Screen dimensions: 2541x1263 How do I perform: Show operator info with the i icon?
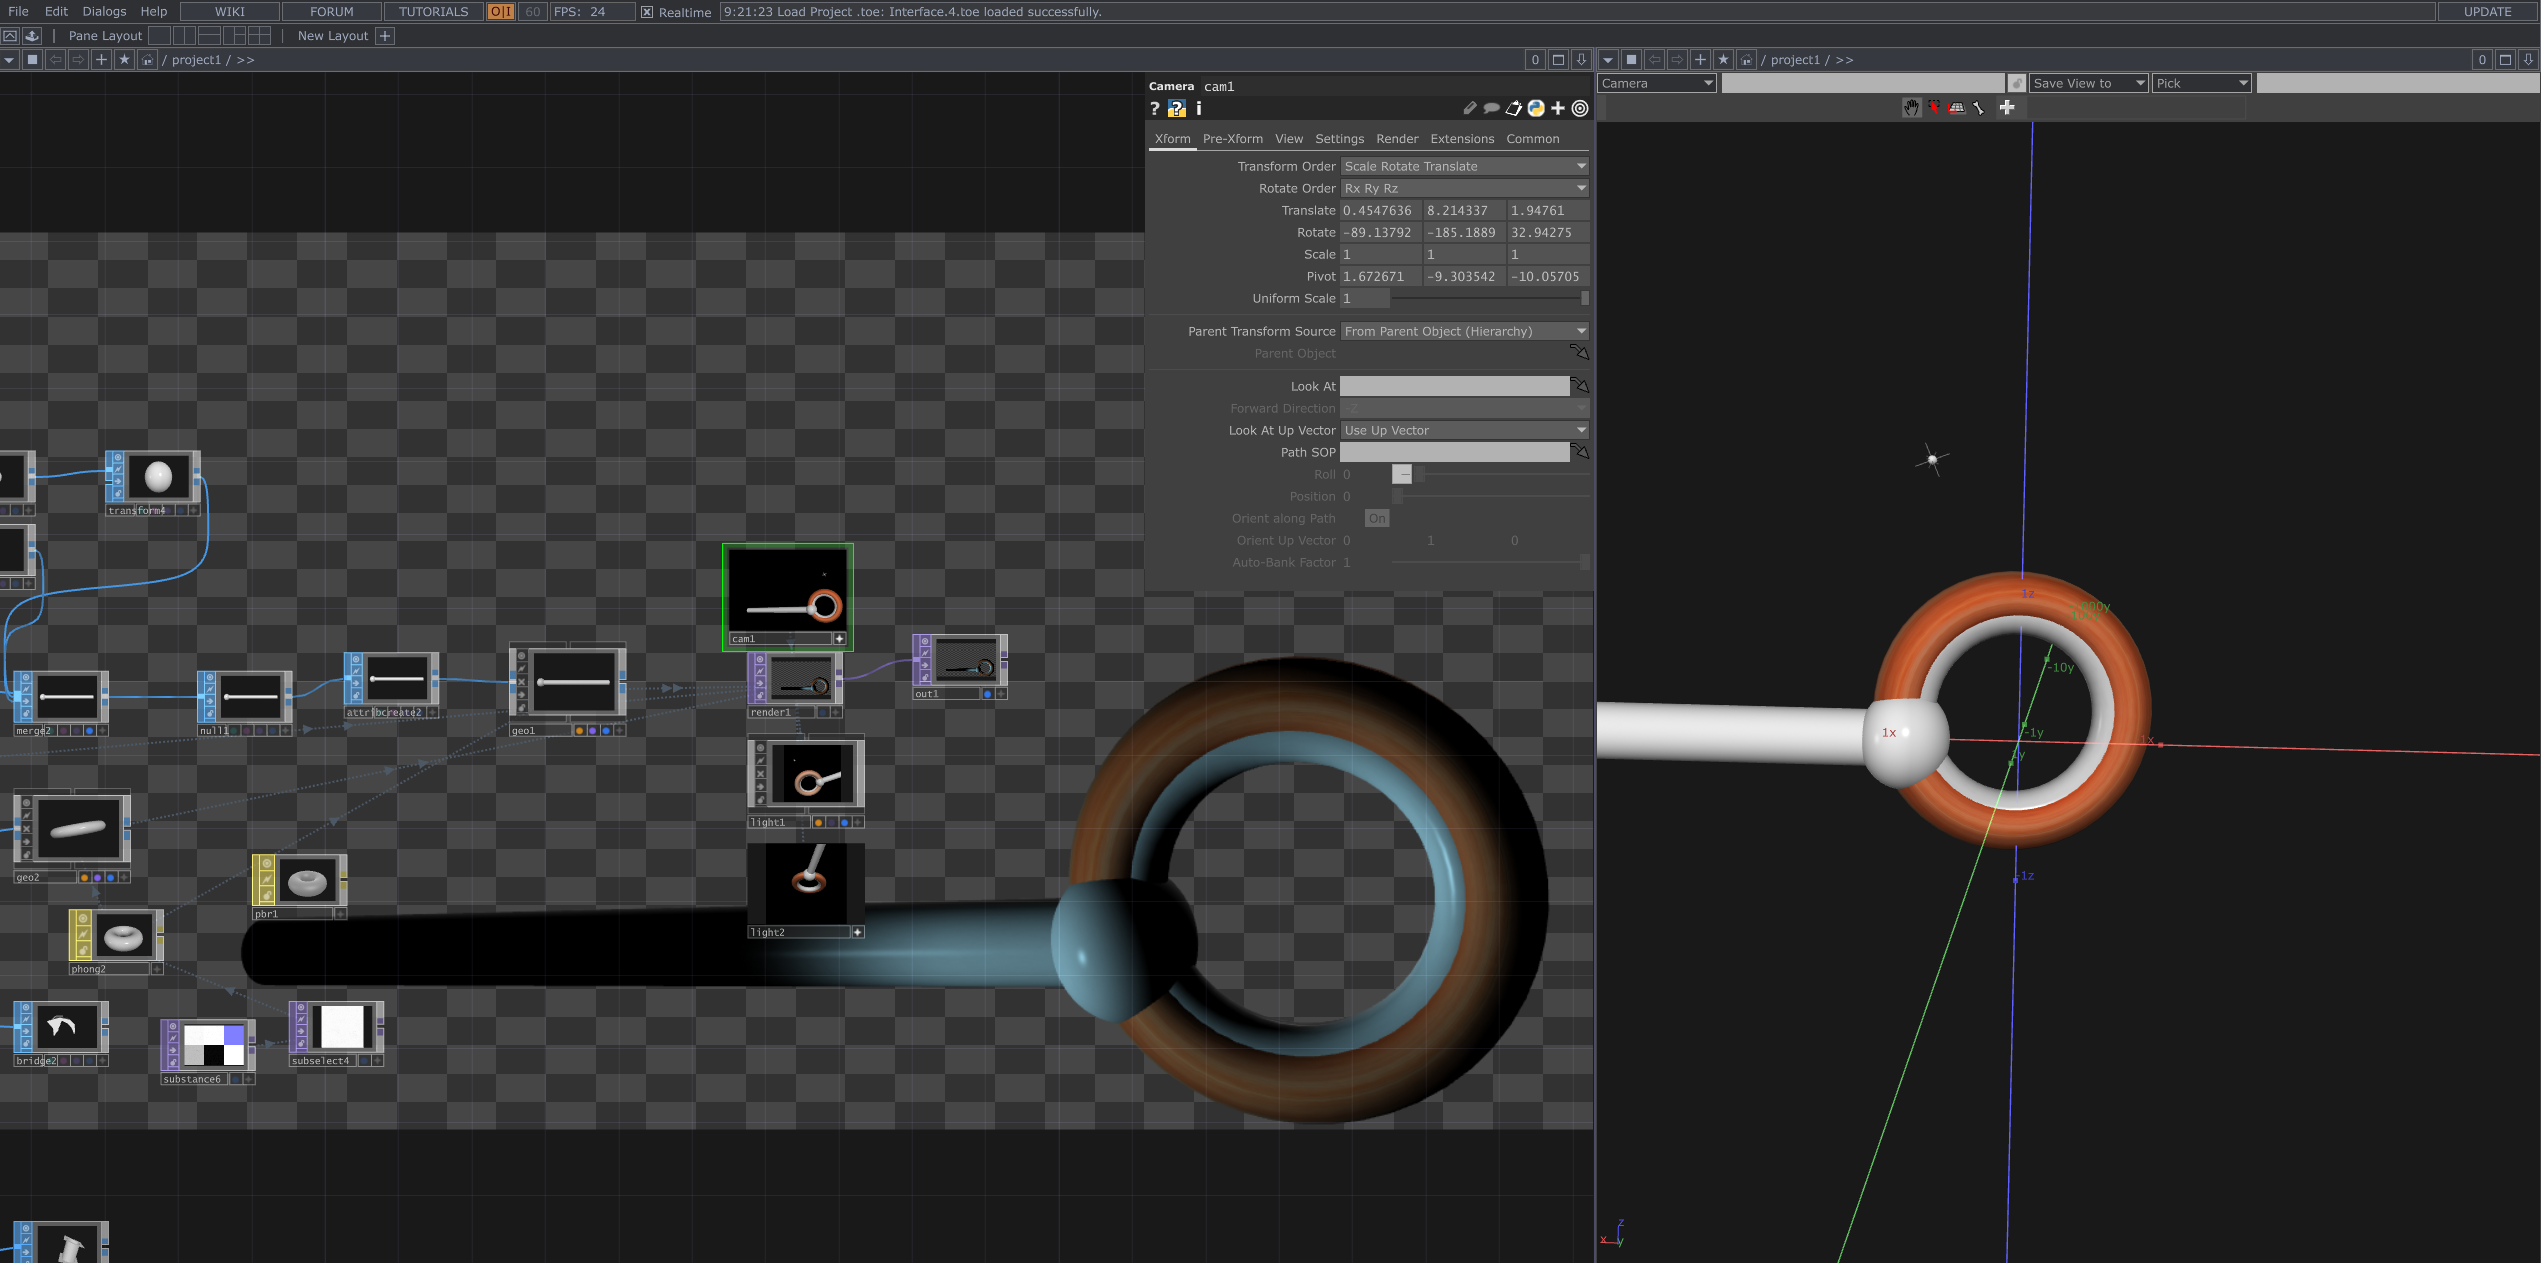[1199, 109]
